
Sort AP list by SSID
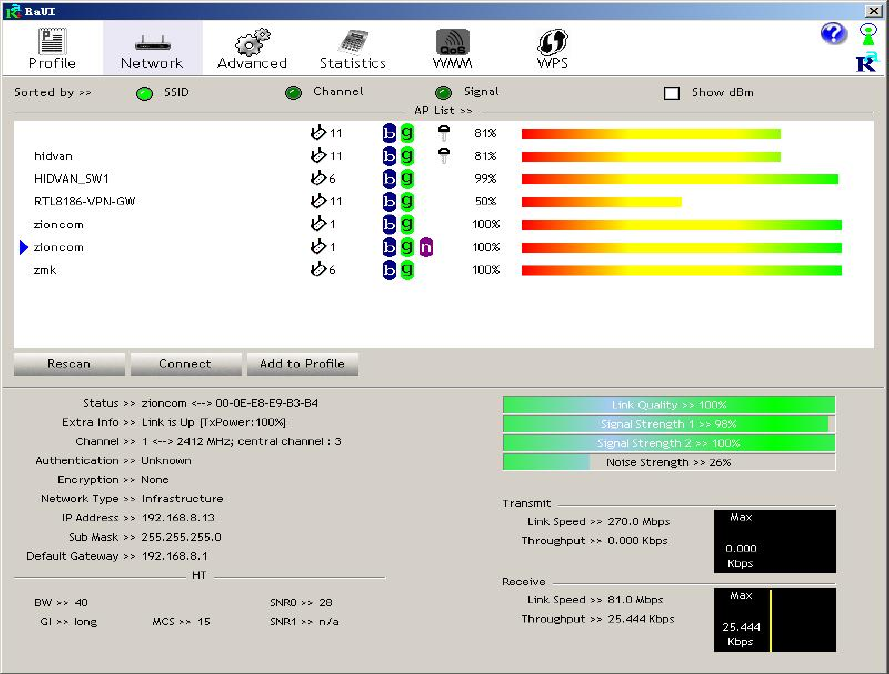[x=144, y=93]
